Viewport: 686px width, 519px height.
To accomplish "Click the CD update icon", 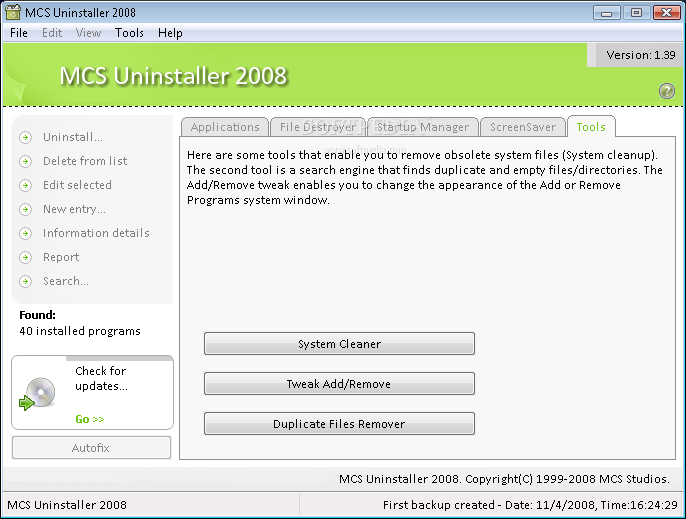I will click(x=38, y=394).
